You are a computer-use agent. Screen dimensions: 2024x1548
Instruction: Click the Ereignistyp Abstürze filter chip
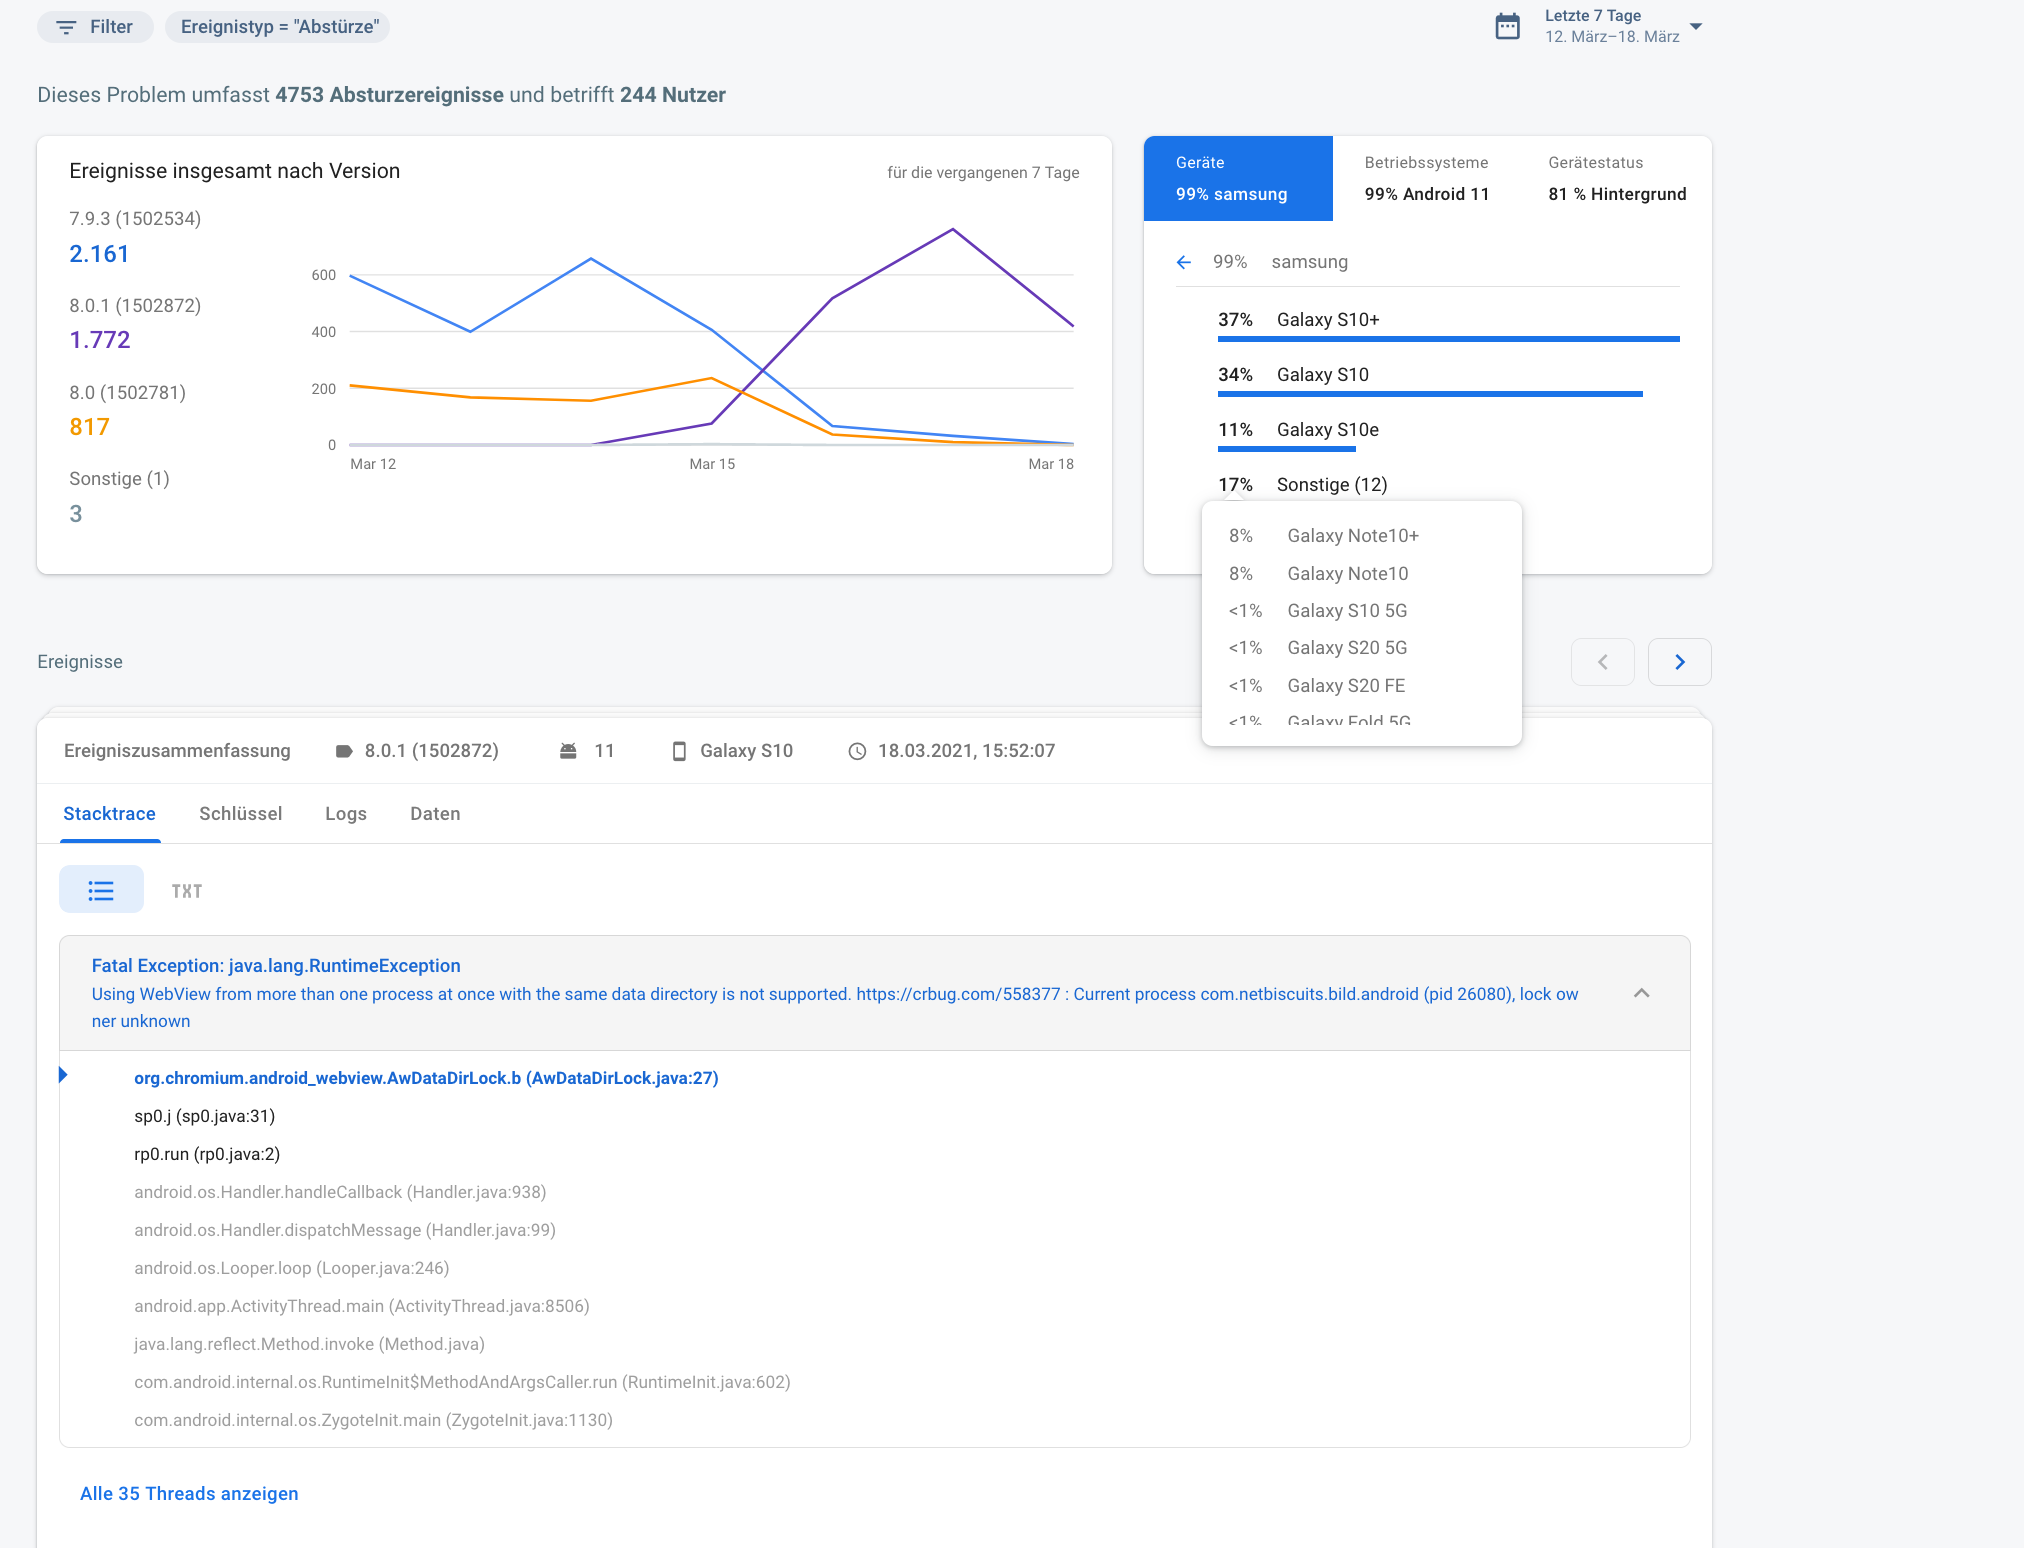[279, 27]
